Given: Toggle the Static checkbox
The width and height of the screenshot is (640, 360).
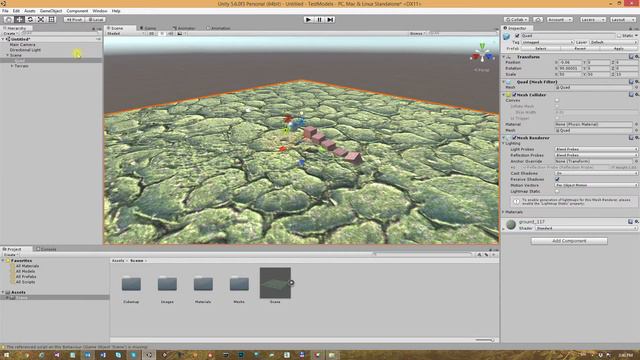Looking at the screenshot, I should [619, 36].
